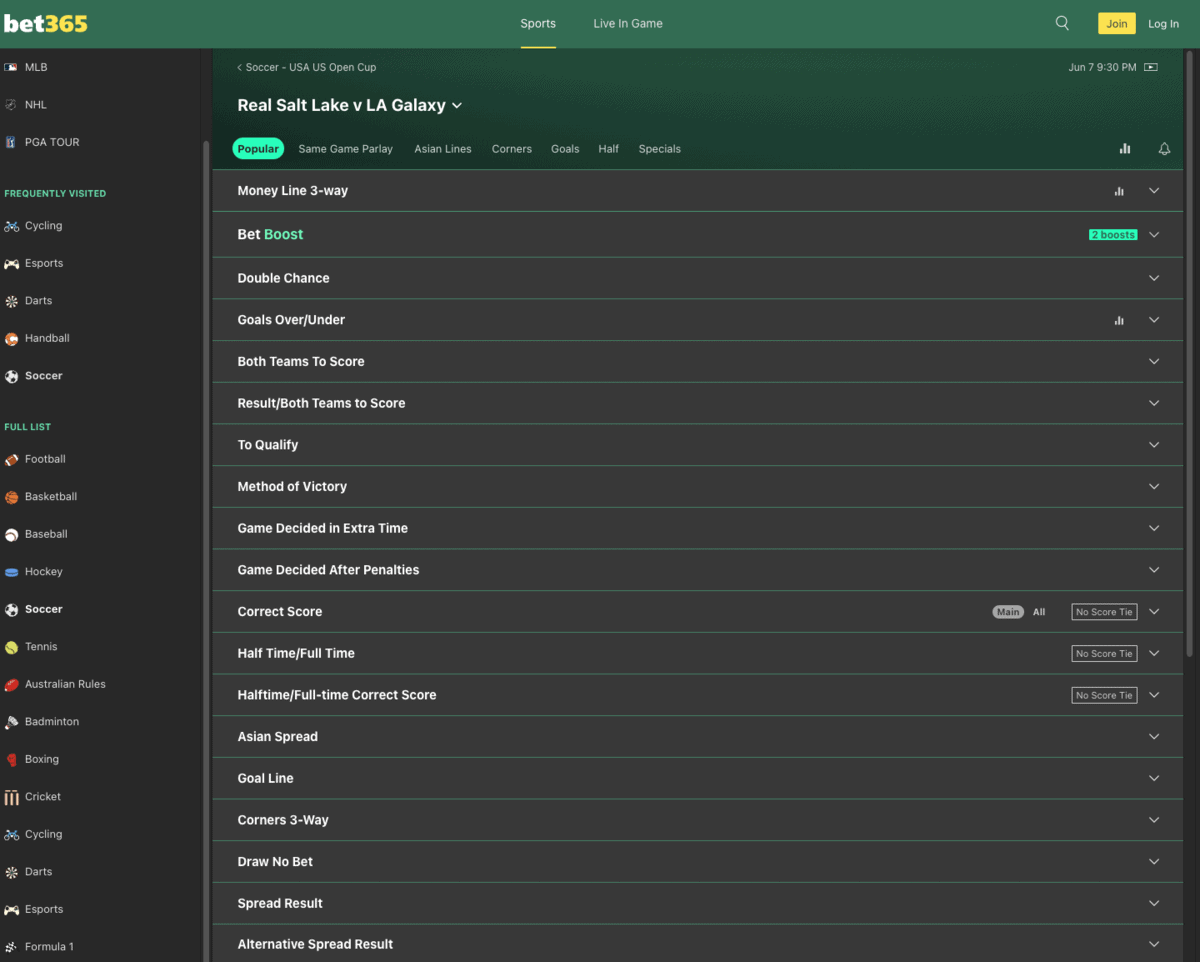Image resolution: width=1200 pixels, height=962 pixels.
Task: Click the live stream icon next to match time
Action: (x=1151, y=67)
